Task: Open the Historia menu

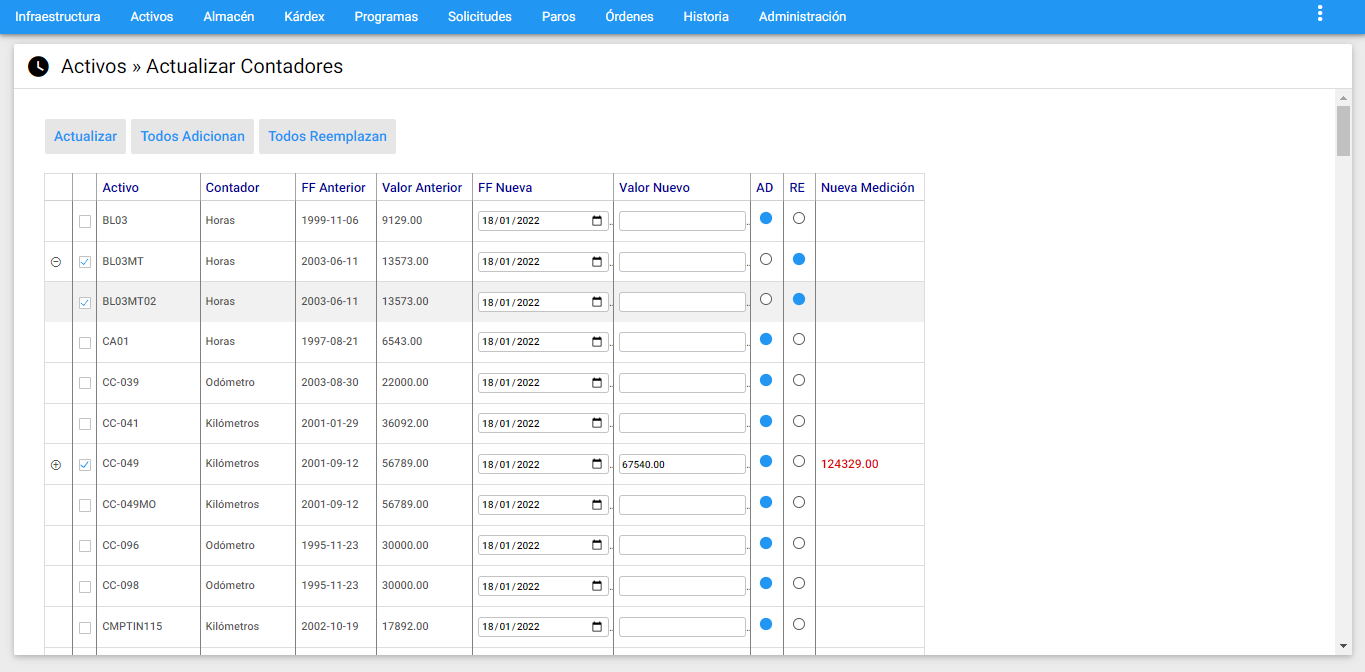Action: [x=706, y=17]
